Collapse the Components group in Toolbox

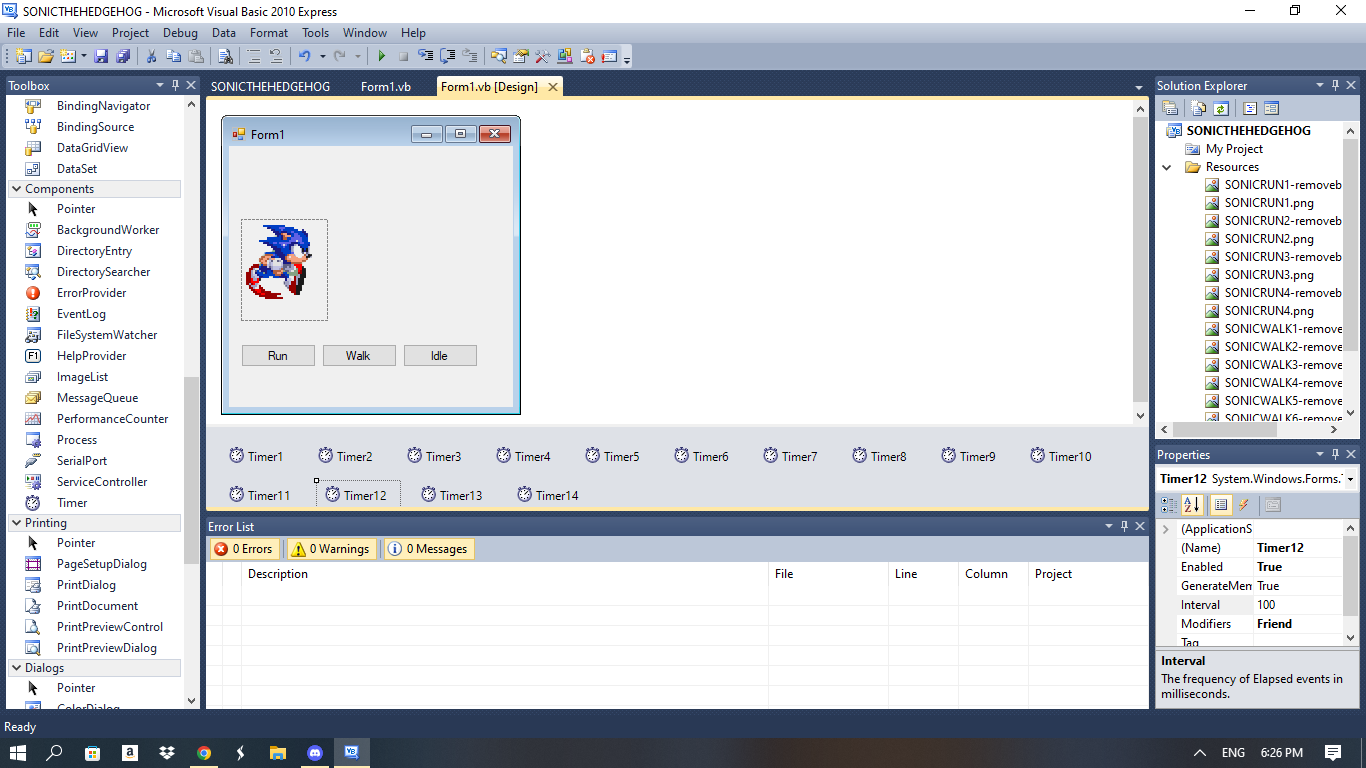[16, 189]
